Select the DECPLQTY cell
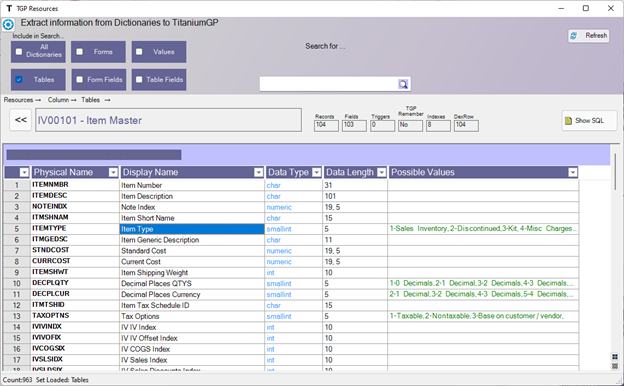 coord(74,283)
